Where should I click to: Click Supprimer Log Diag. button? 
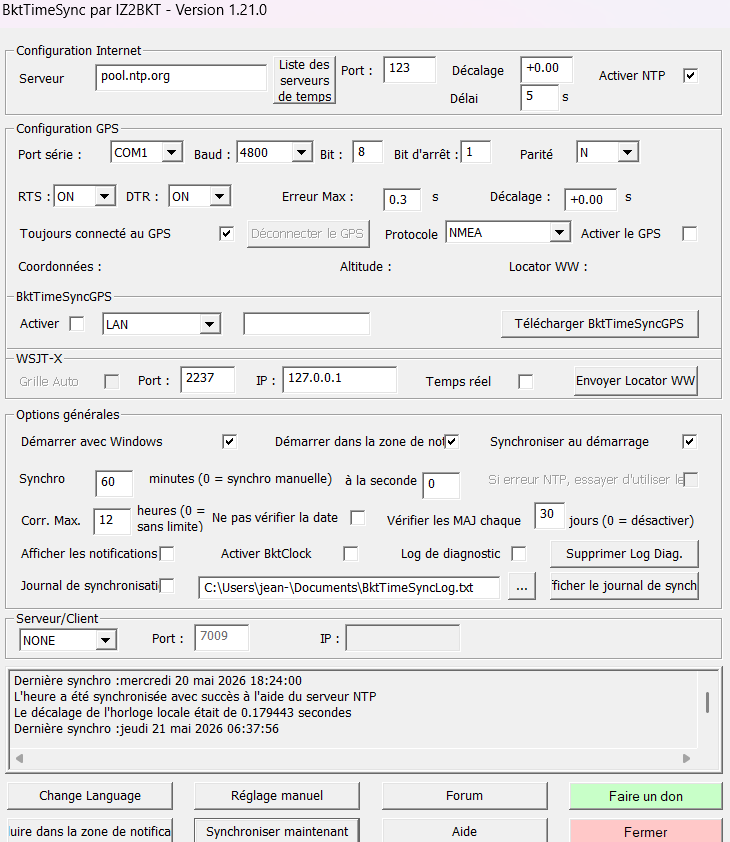click(x=624, y=554)
